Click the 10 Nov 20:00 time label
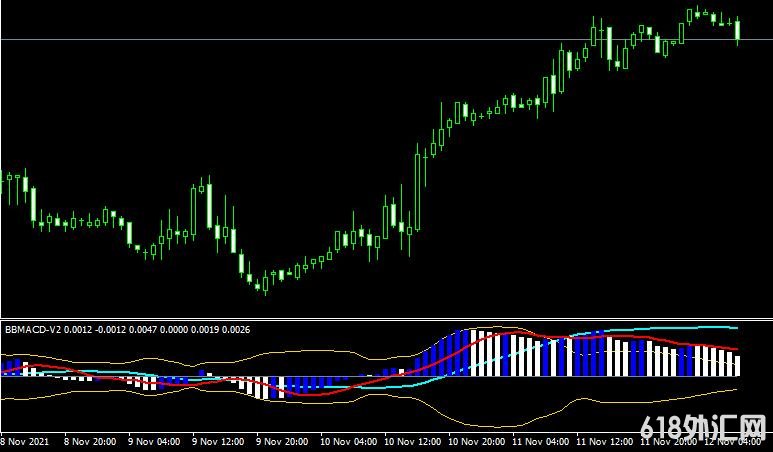The height and width of the screenshot is (452, 773). pos(477,441)
